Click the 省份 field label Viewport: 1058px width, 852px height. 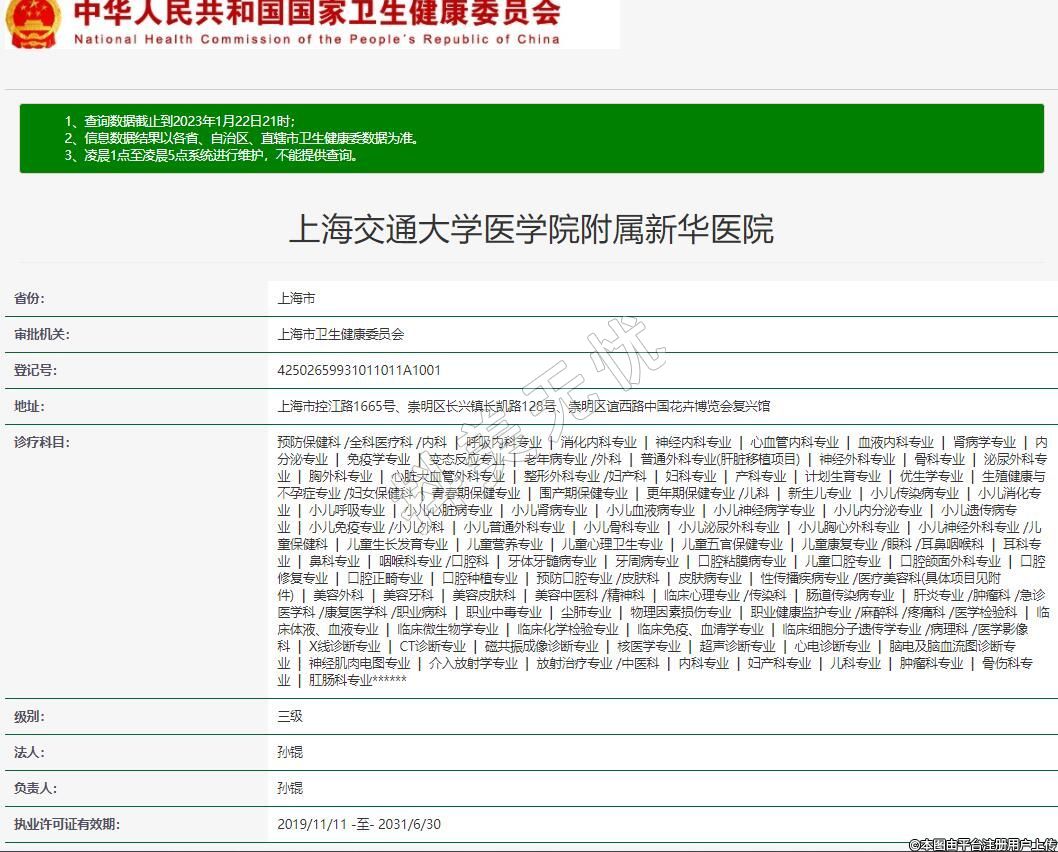[x=29, y=299]
